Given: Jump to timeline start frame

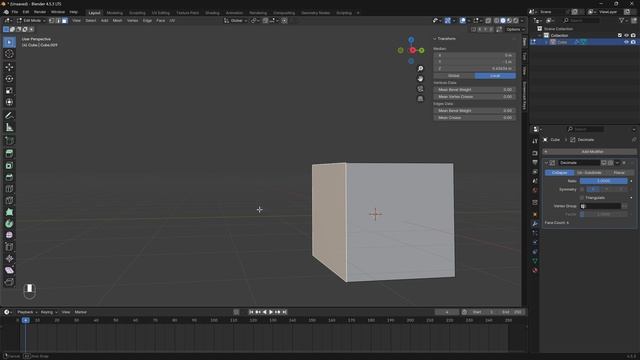Looking at the screenshot, I should point(251,312).
